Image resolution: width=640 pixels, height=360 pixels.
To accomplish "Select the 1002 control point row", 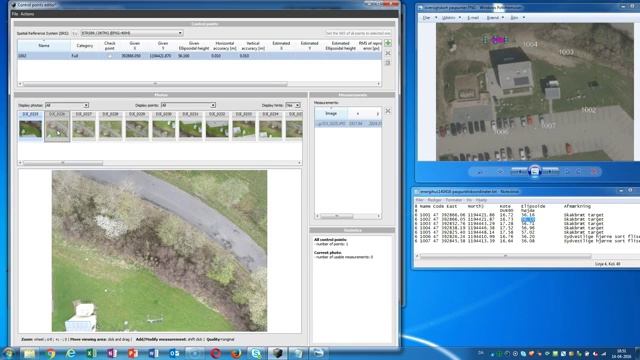I will click(x=199, y=56).
